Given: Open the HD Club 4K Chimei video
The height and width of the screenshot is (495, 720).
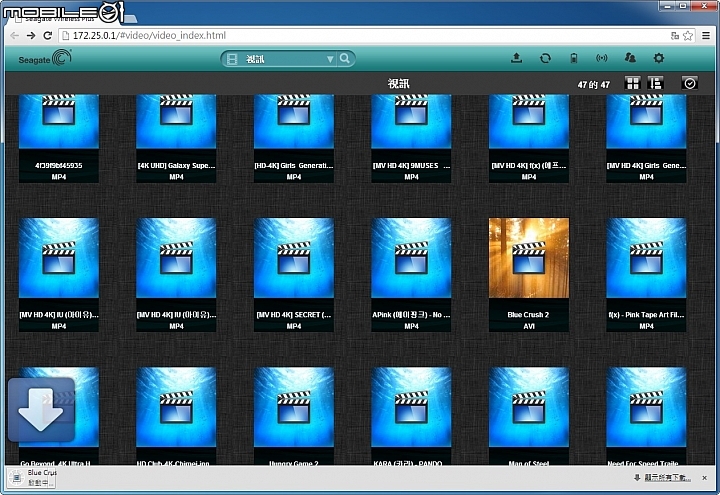Looking at the screenshot, I should [176, 416].
